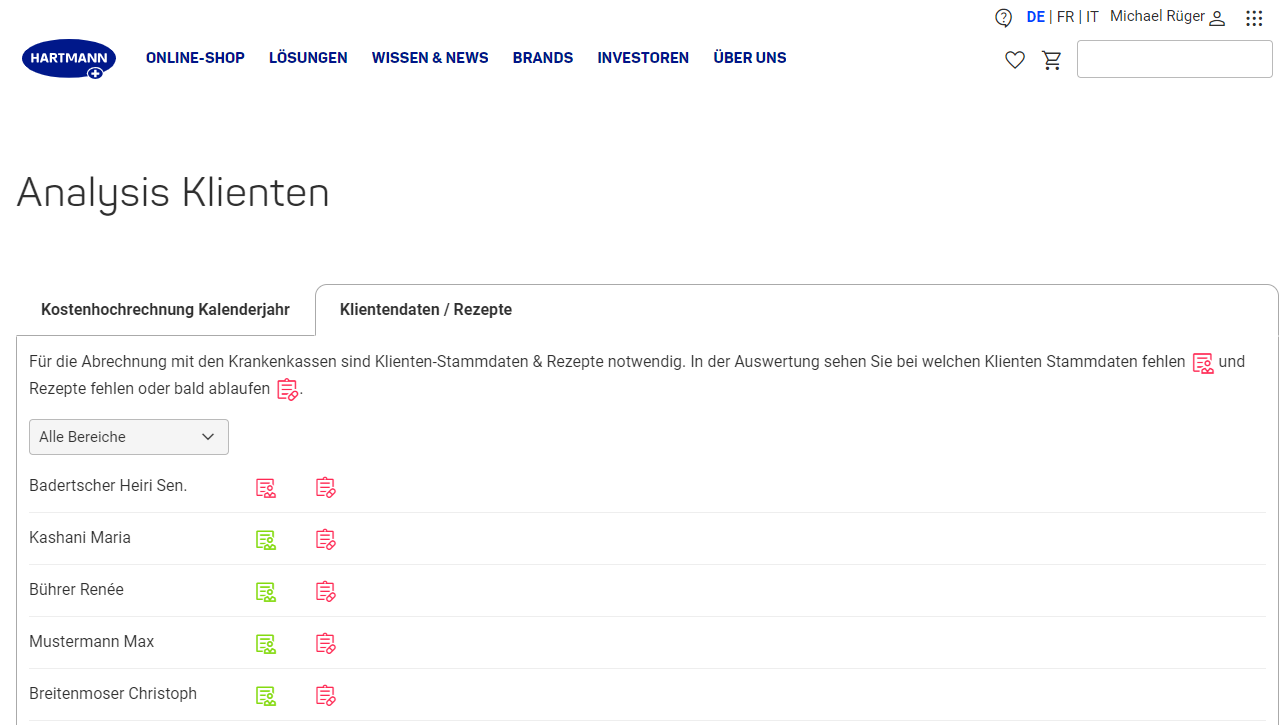This screenshot has height=725, width=1285.
Task: Switch language to DE
Action: pyautogui.click(x=1035, y=17)
